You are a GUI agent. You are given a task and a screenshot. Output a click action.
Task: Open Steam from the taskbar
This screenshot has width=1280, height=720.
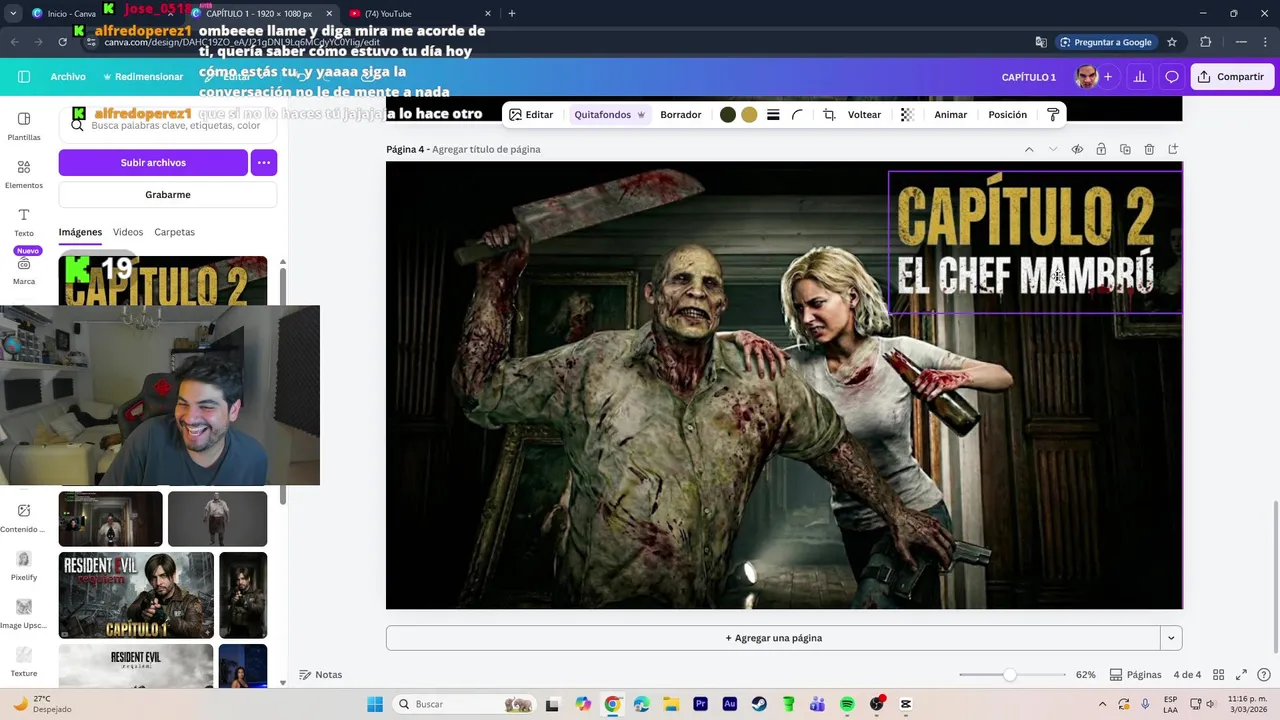[x=759, y=704]
